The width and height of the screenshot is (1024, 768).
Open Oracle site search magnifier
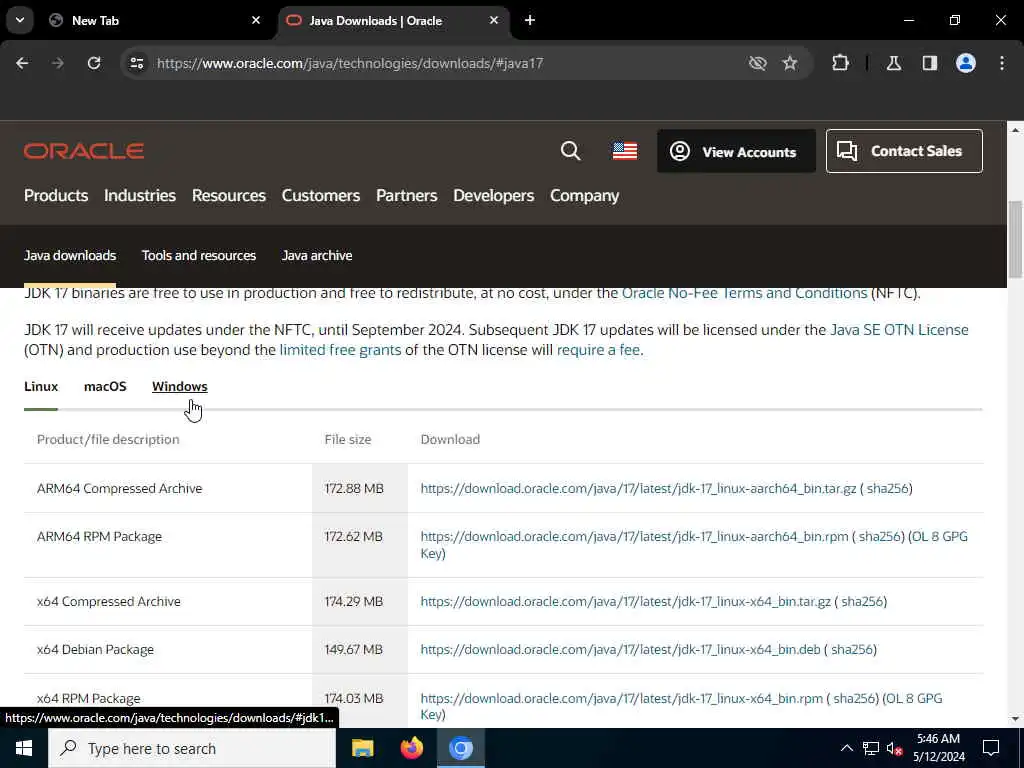tap(570, 151)
